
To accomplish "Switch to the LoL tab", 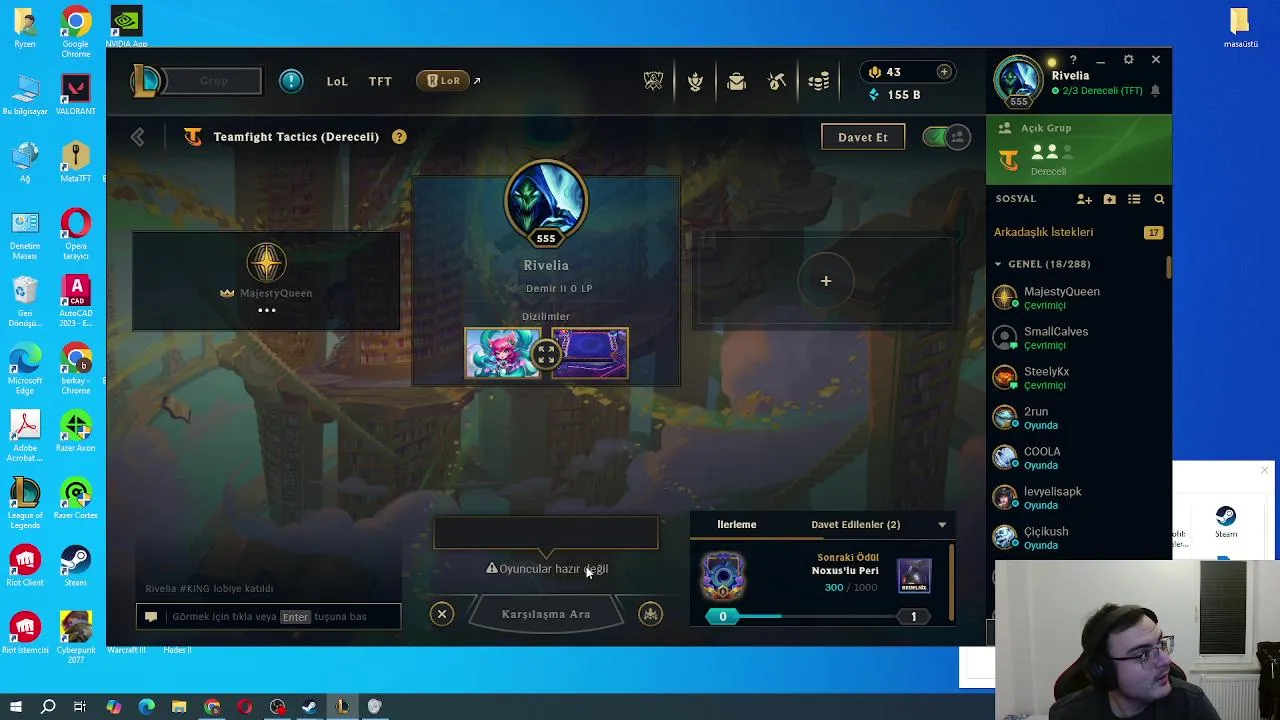I will [x=337, y=81].
